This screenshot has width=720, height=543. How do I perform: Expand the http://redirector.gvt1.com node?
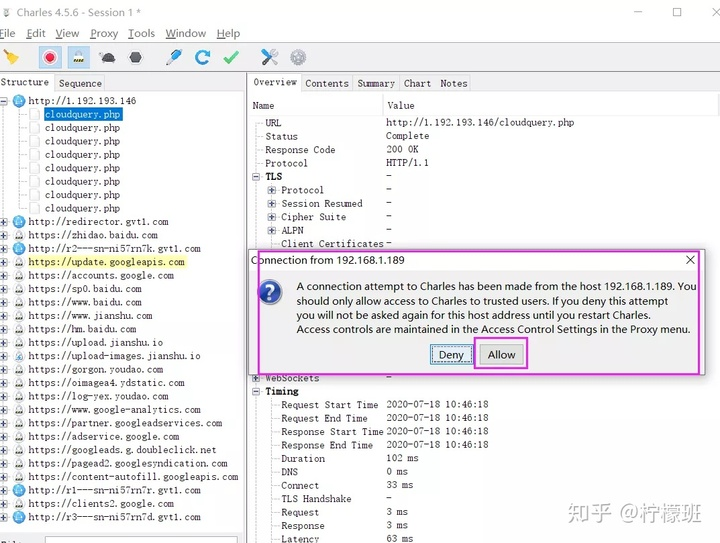pyautogui.click(x=4, y=222)
